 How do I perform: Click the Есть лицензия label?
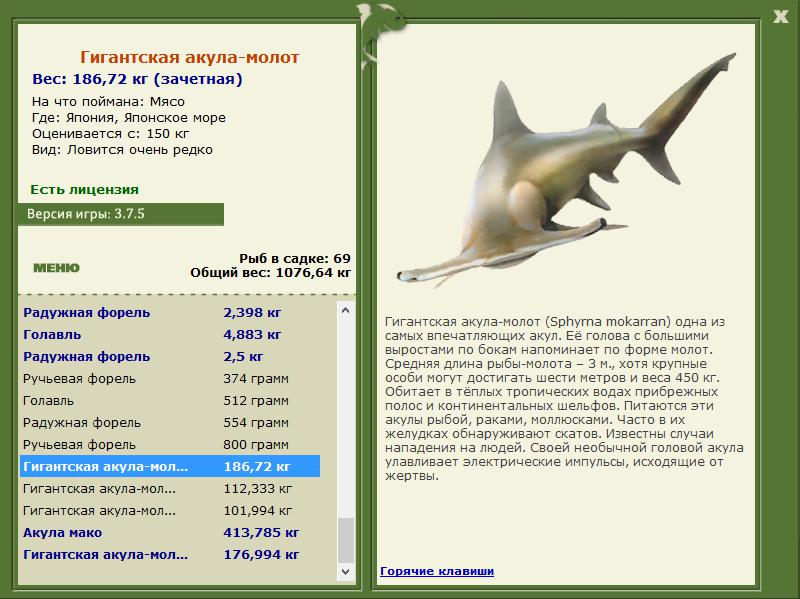(84, 189)
